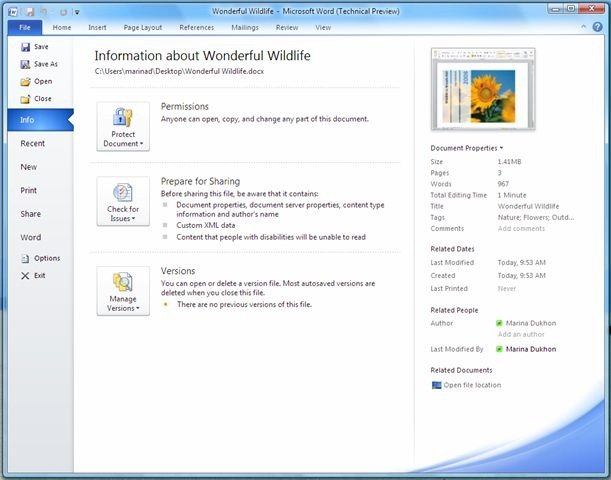611x480 pixels.
Task: Click the Manage Versions magnifier icon
Action: [x=123, y=282]
